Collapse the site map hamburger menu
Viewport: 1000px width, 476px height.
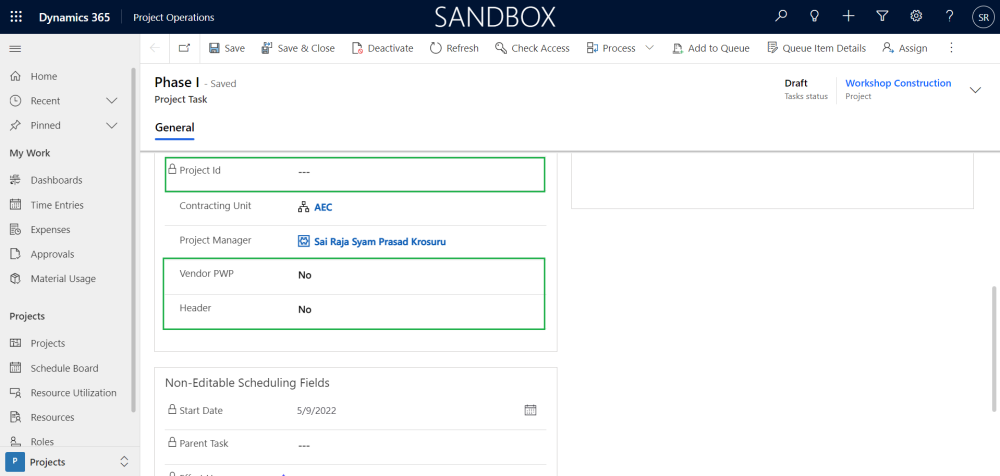(x=15, y=48)
